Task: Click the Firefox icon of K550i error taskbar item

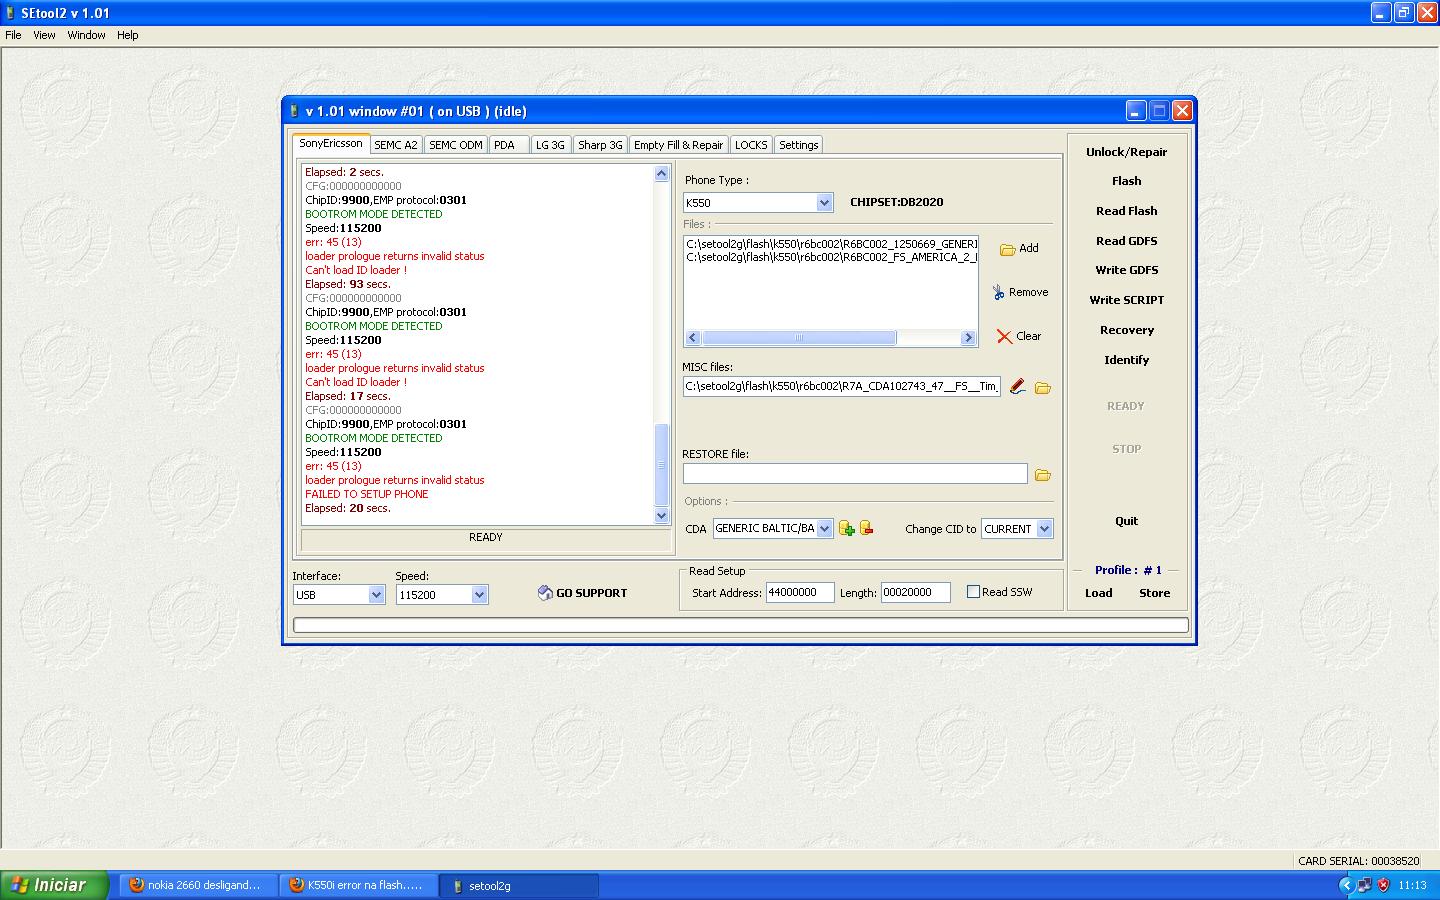Action: (x=296, y=885)
